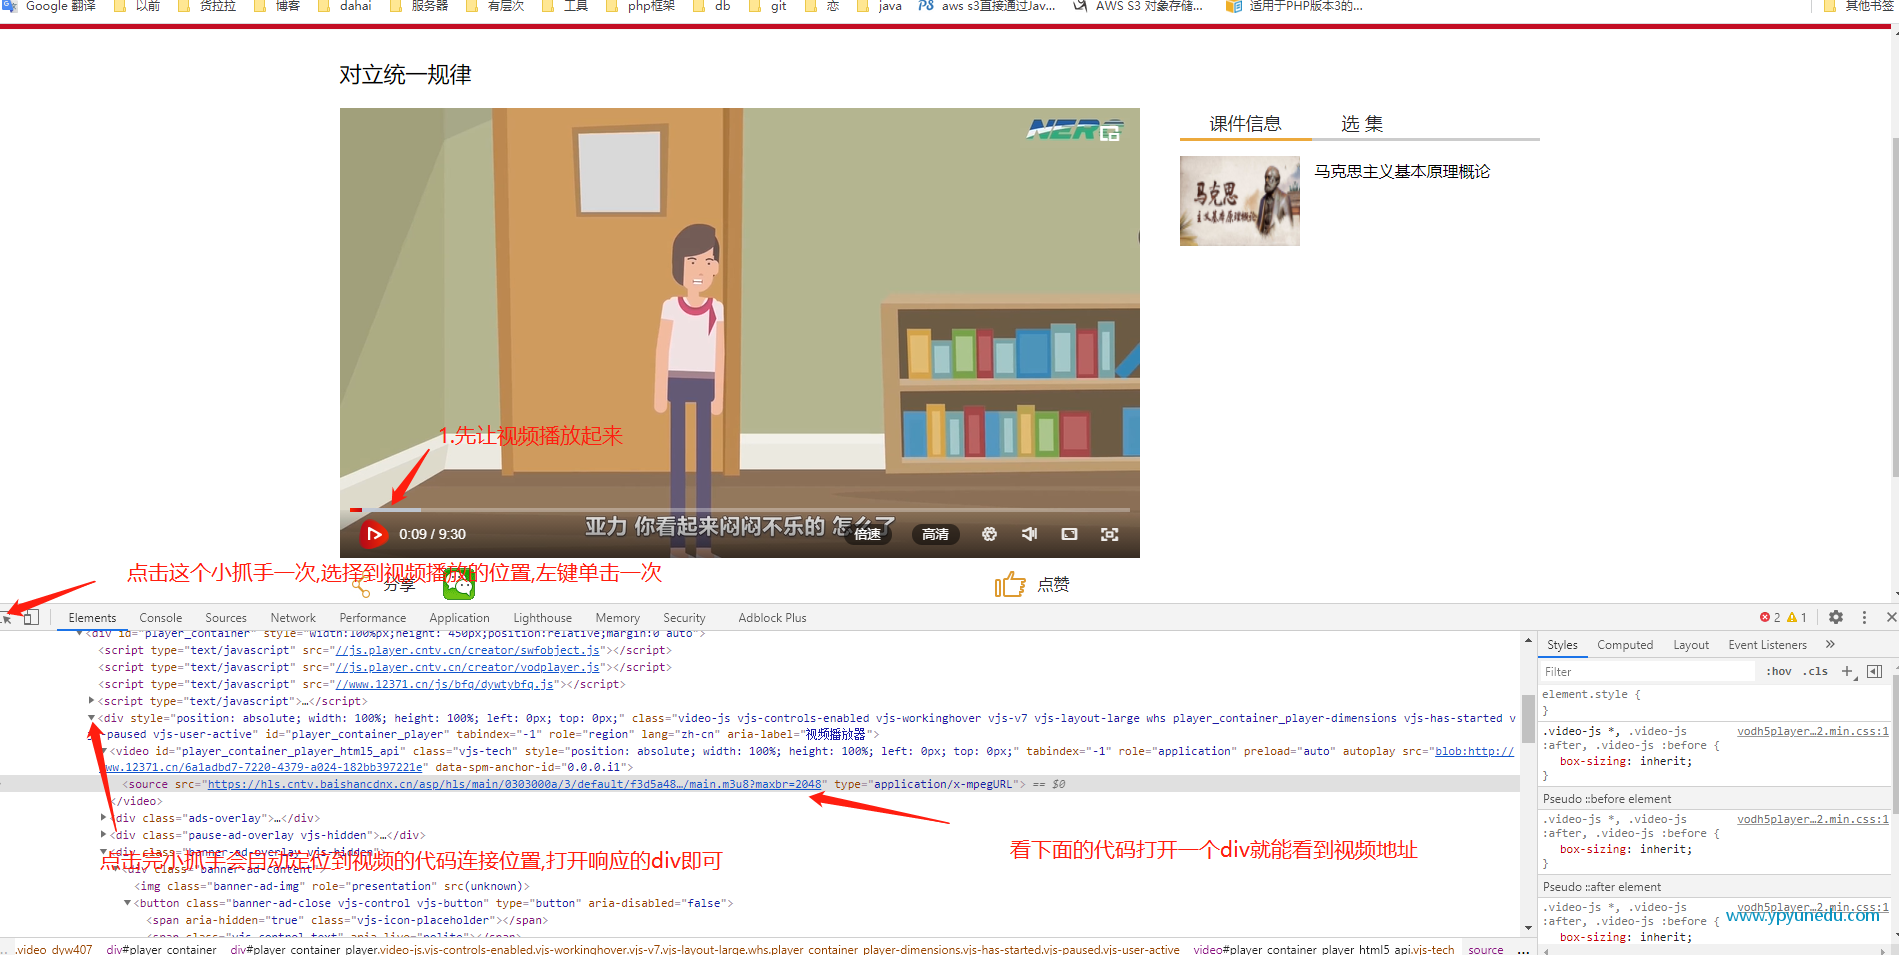Open the 倍速 playback speed option
The width and height of the screenshot is (1899, 955).
coord(867,534)
